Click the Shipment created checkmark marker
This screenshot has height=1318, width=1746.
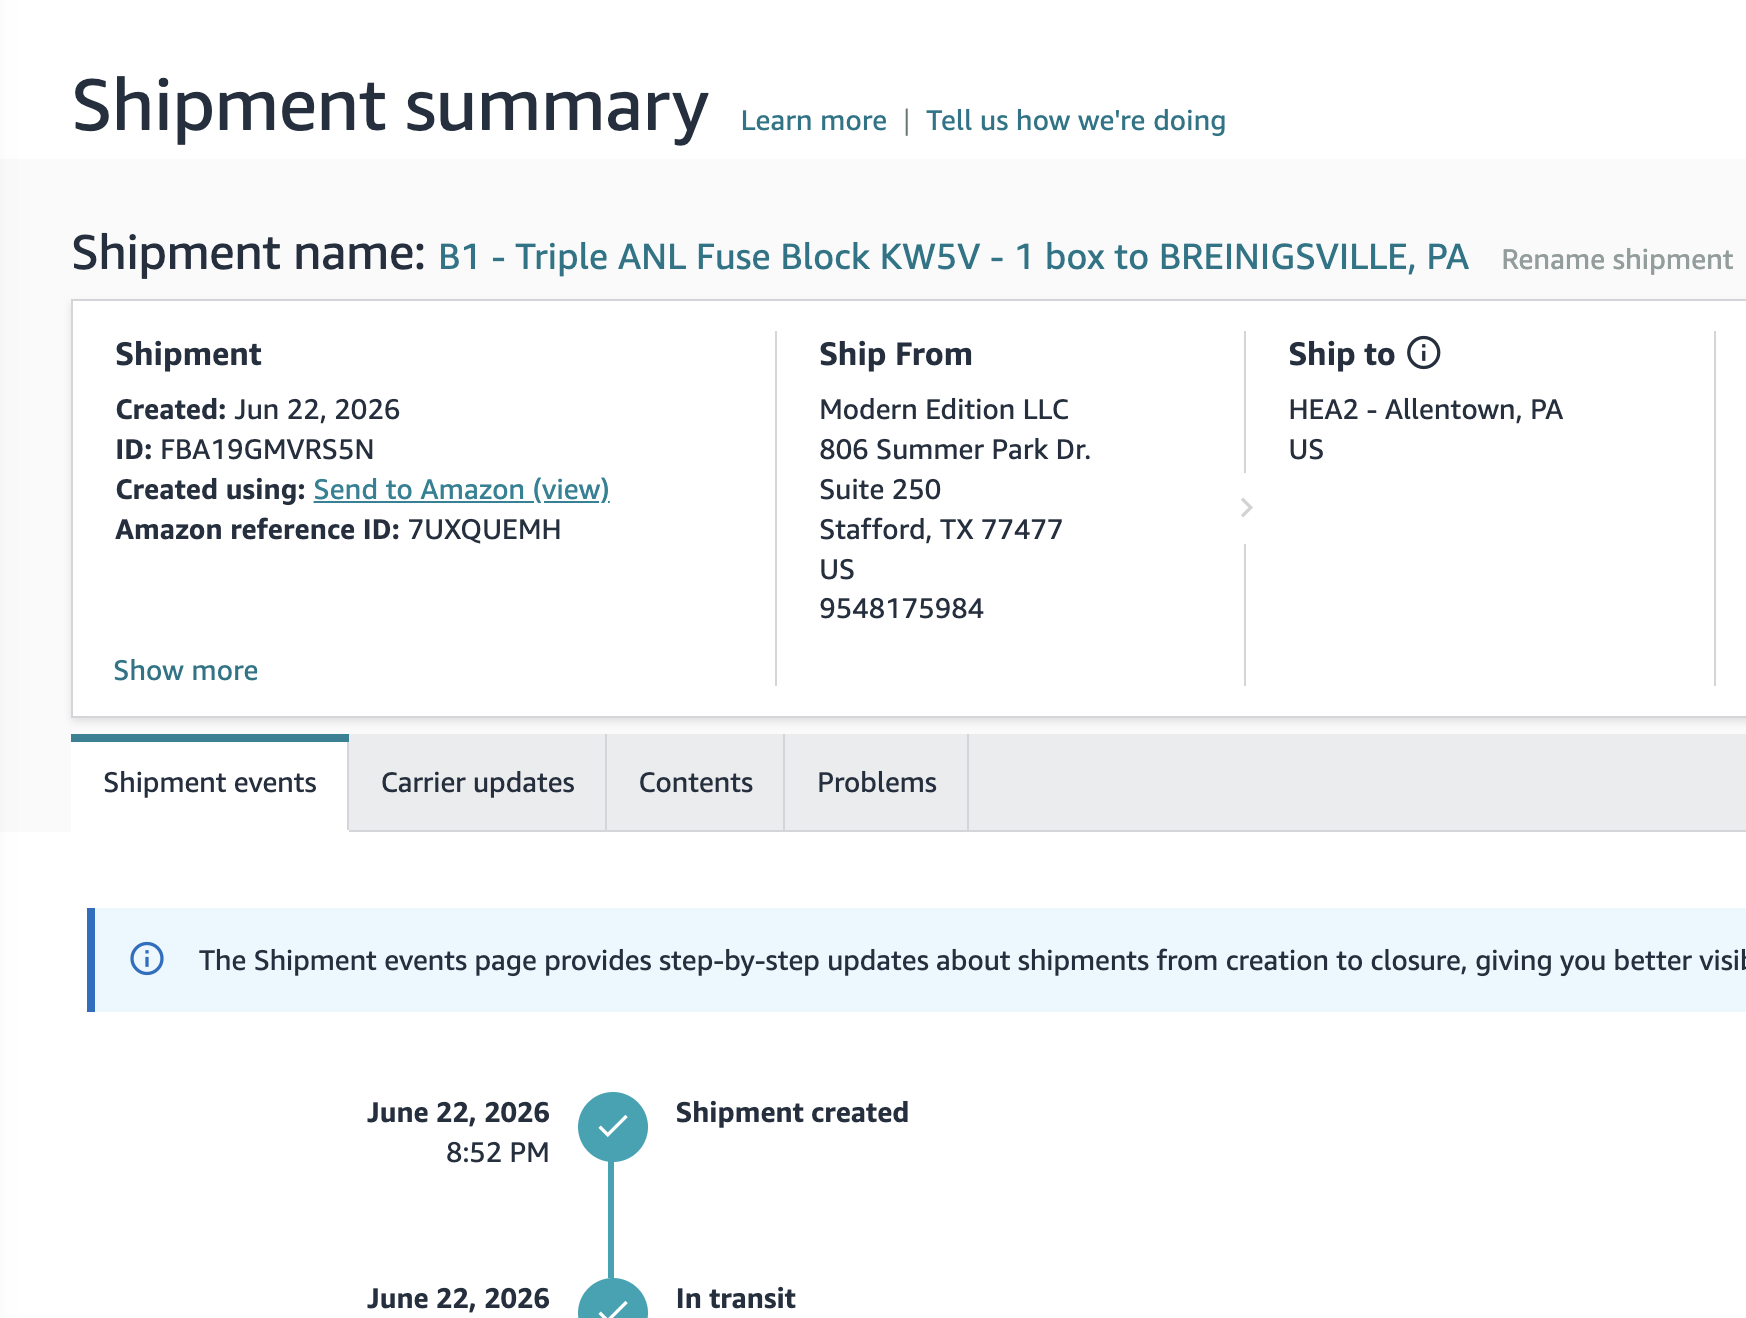[612, 1127]
